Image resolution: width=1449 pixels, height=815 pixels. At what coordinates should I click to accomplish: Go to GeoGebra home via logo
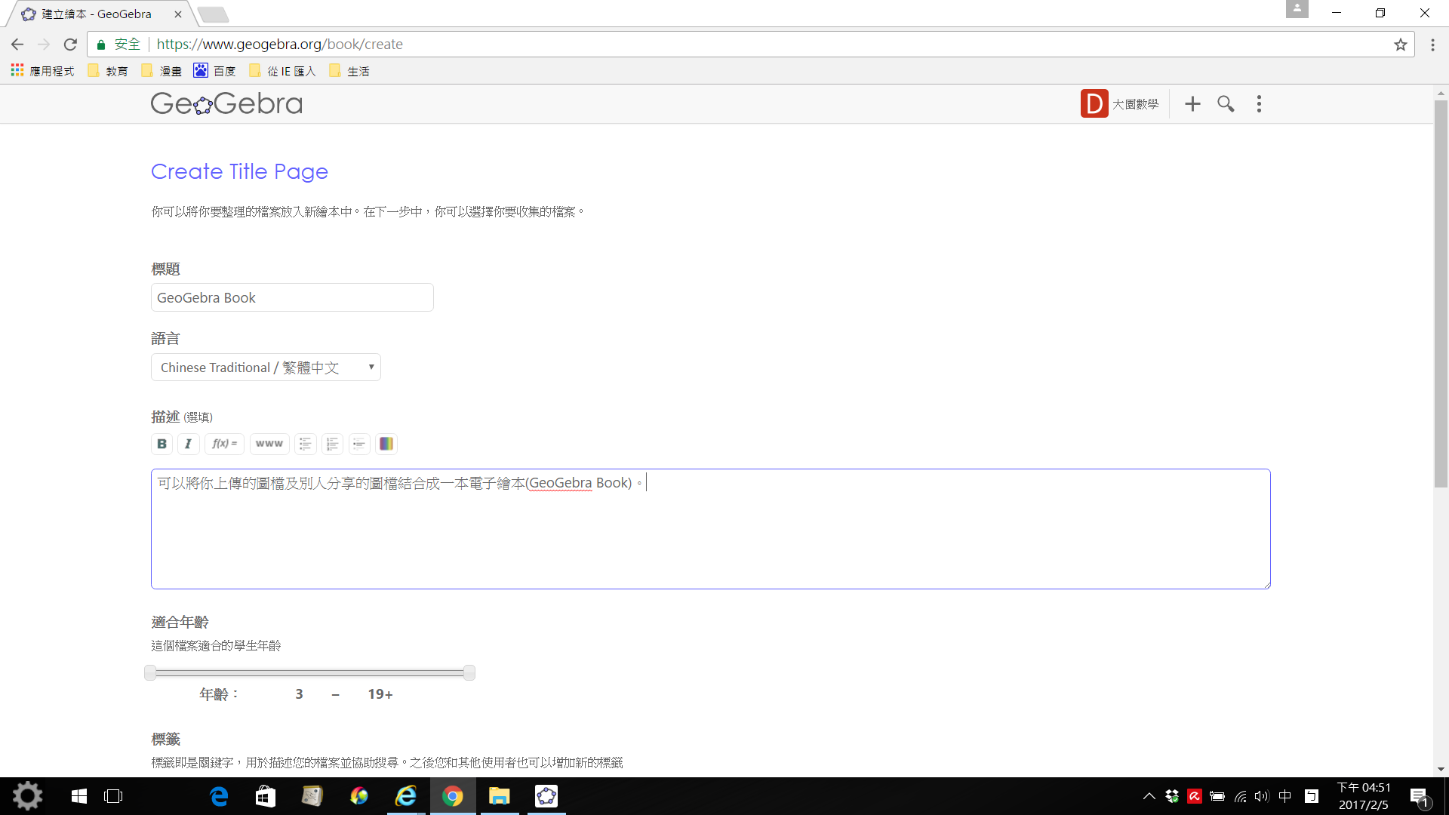[227, 104]
